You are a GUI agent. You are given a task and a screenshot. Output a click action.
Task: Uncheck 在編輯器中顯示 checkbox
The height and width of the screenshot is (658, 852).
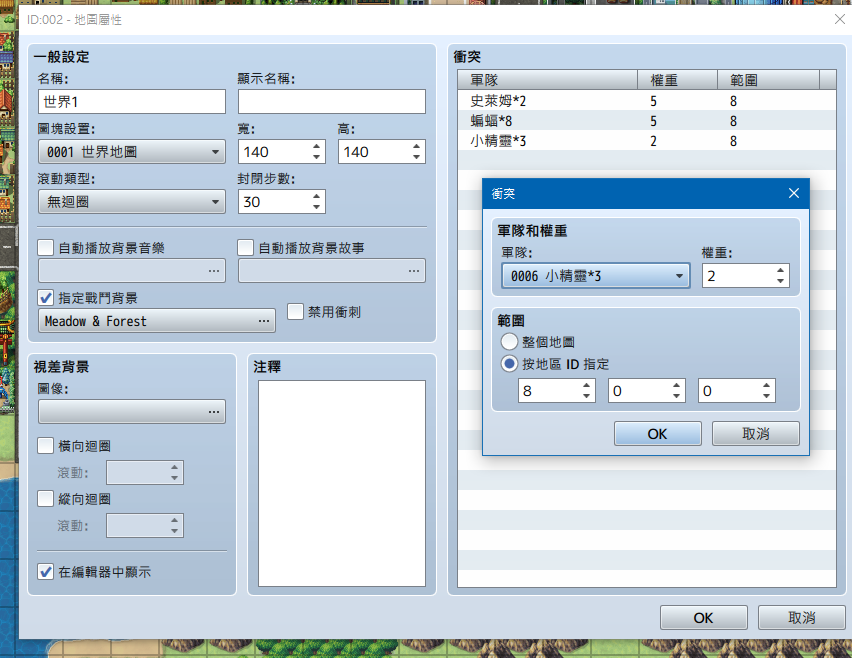click(x=46, y=572)
